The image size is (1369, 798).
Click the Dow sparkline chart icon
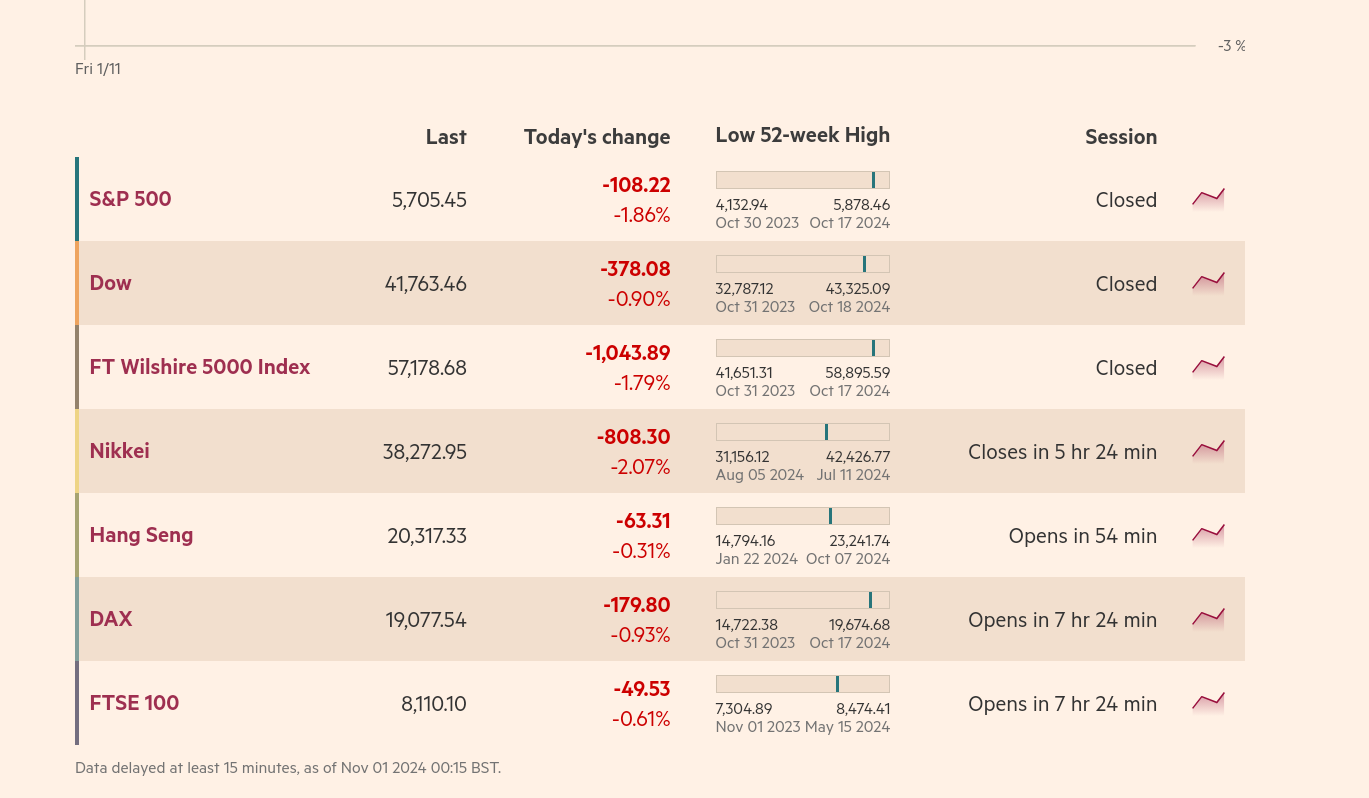point(1208,282)
